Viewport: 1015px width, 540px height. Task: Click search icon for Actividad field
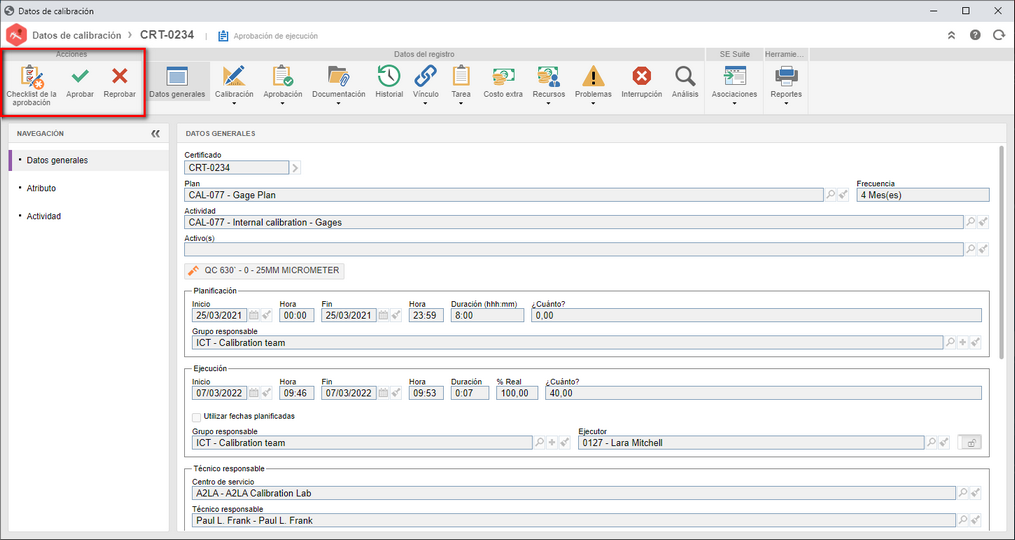[971, 222]
